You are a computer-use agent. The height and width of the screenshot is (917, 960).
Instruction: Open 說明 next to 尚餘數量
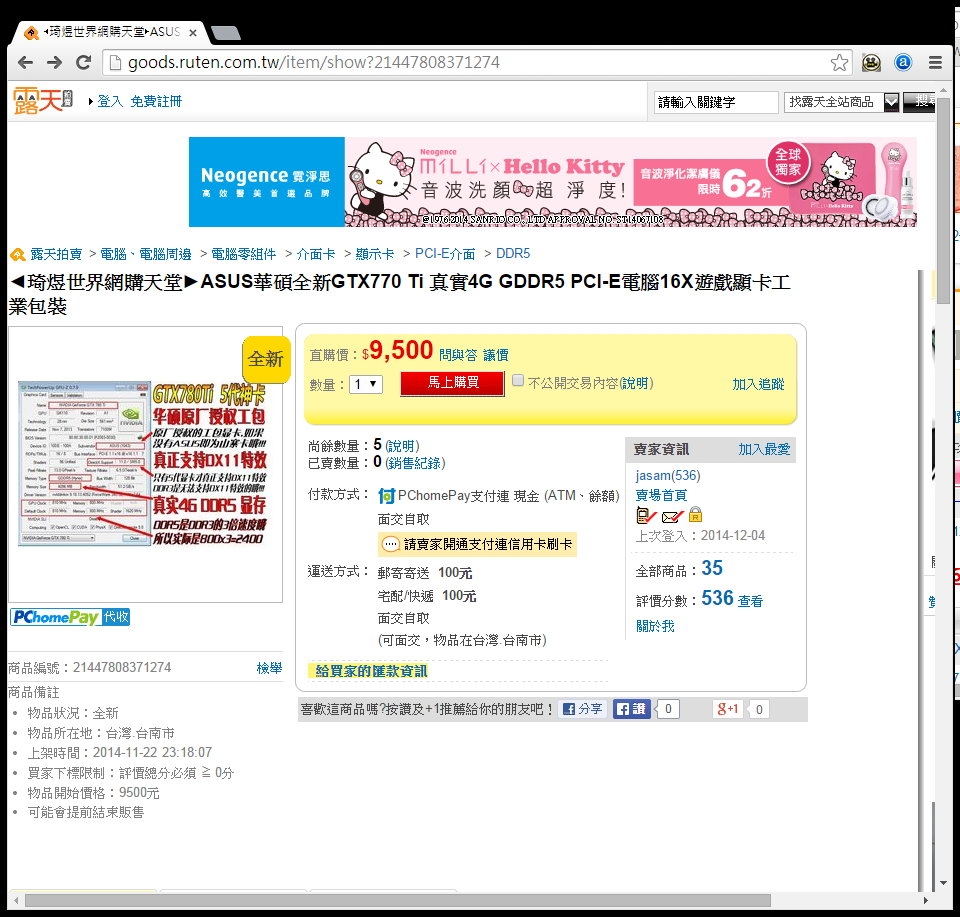click(402, 446)
